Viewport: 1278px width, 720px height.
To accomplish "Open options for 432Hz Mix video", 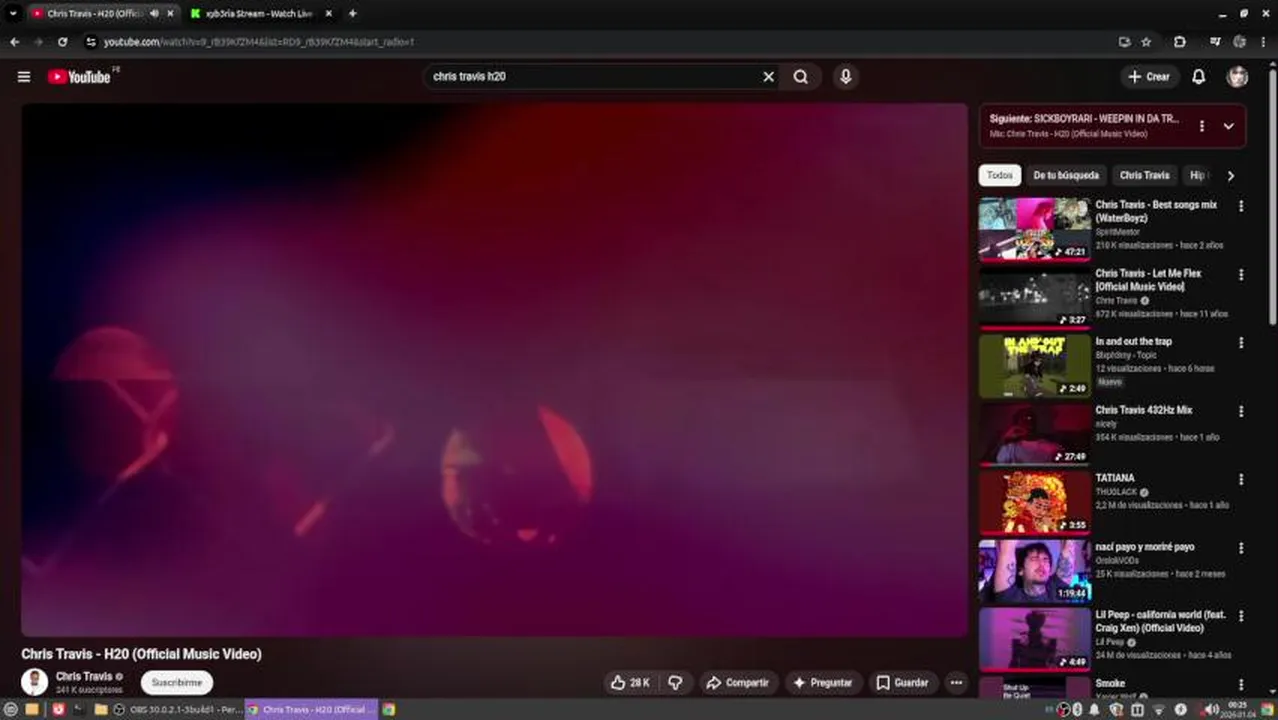I will [x=1241, y=410].
